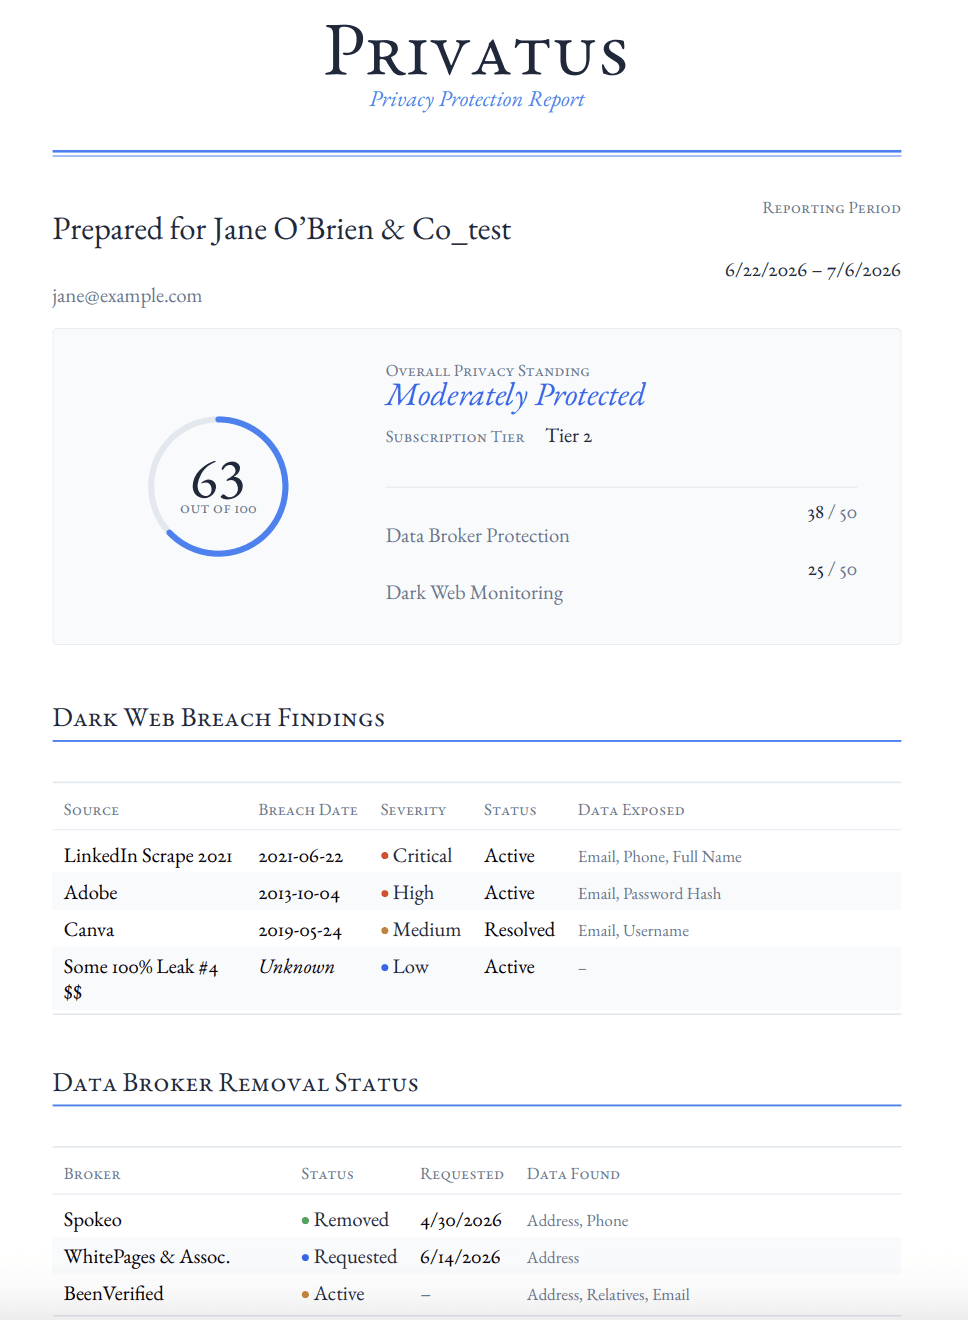Click the 63 out of 100 score ring
This screenshot has width=968, height=1320.
click(218, 486)
